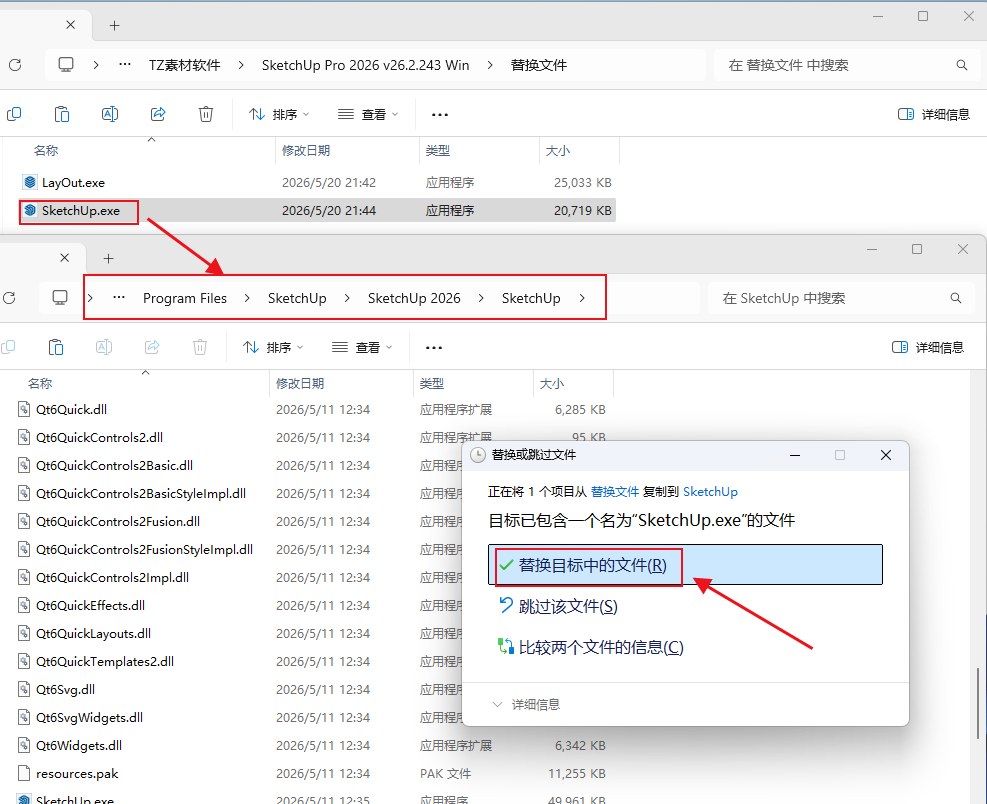Click the paste icon in 替换文件 window toolbar
This screenshot has height=804, width=987.
point(62,114)
